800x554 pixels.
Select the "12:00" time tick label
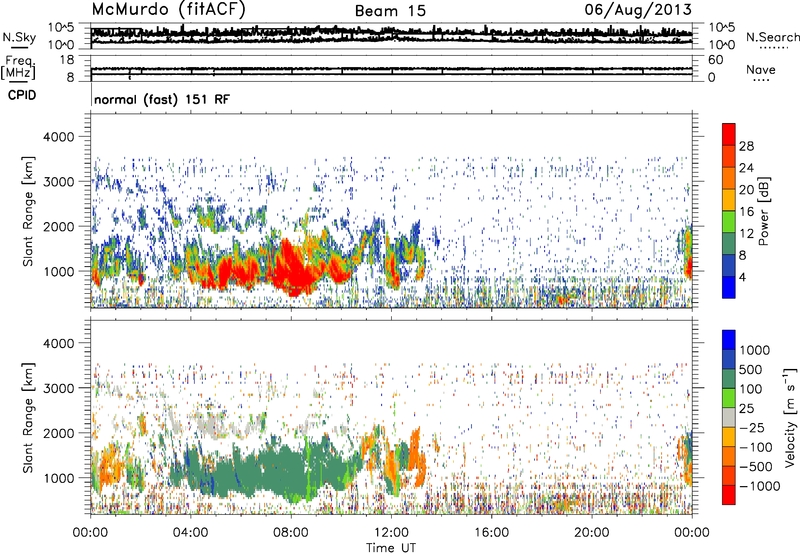coord(391,533)
